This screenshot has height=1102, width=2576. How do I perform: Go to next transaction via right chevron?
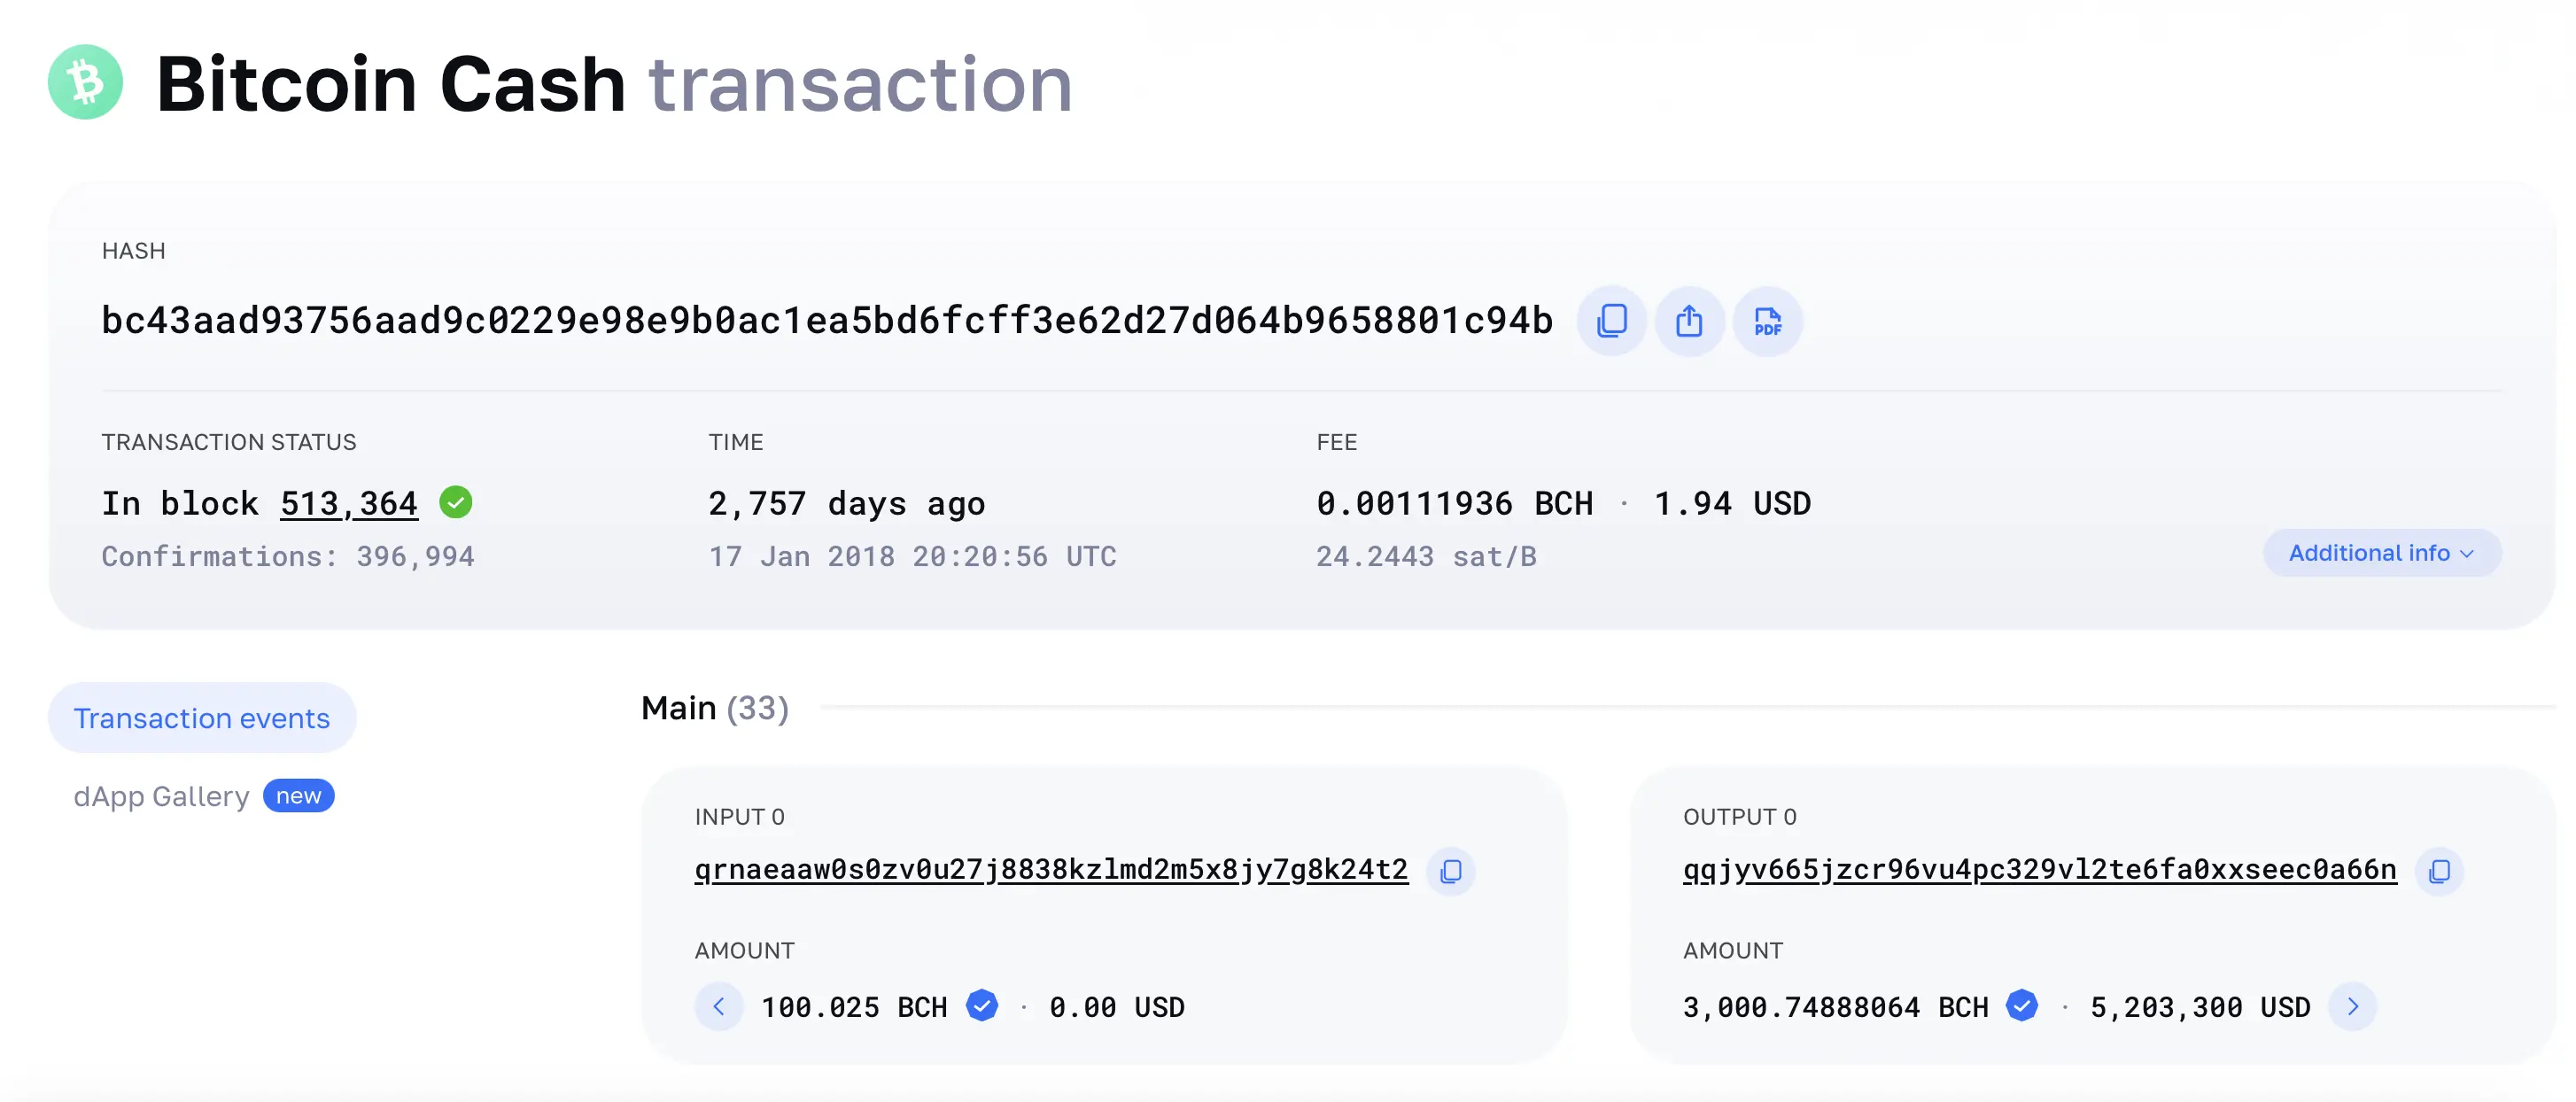coord(2353,1006)
